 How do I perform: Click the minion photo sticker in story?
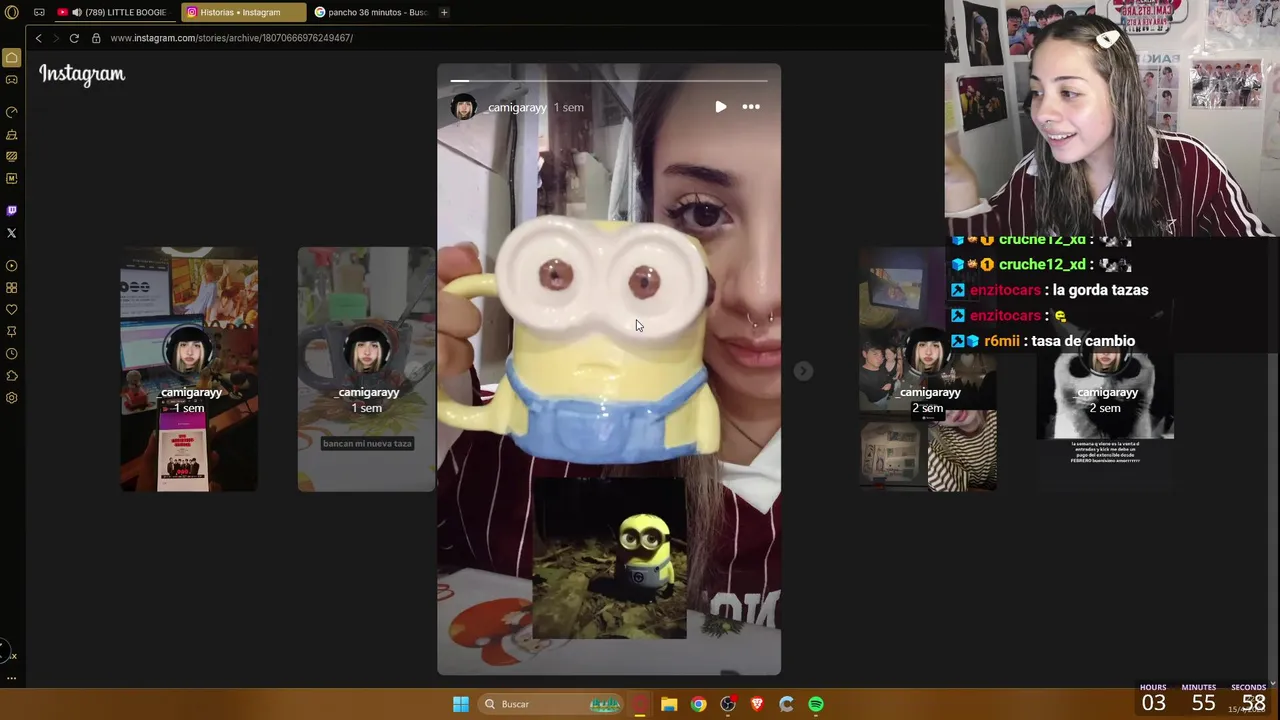[609, 559]
